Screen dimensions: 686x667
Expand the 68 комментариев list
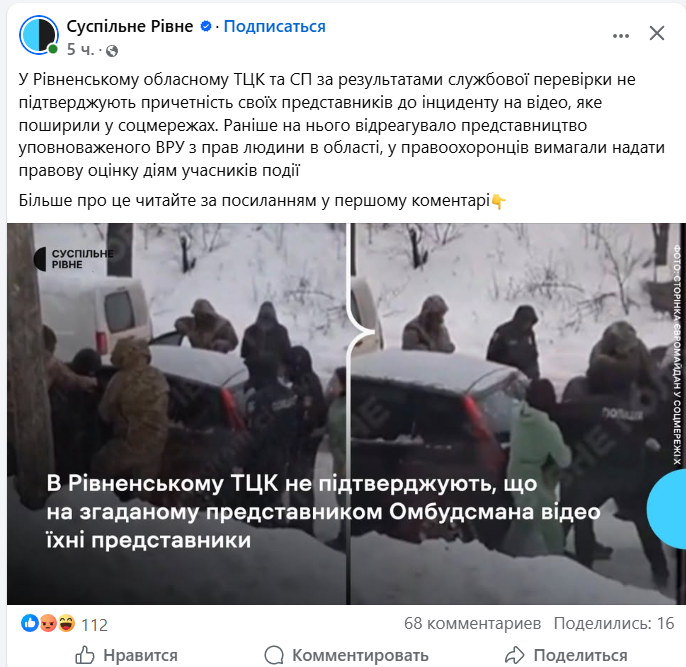(472, 623)
